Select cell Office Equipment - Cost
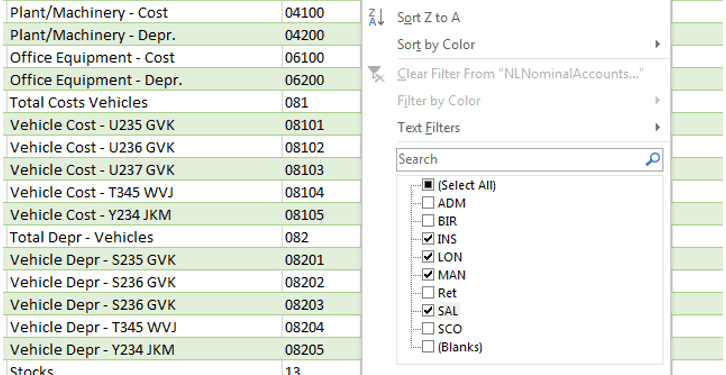Viewport: 726px width, 375px height. [x=143, y=57]
